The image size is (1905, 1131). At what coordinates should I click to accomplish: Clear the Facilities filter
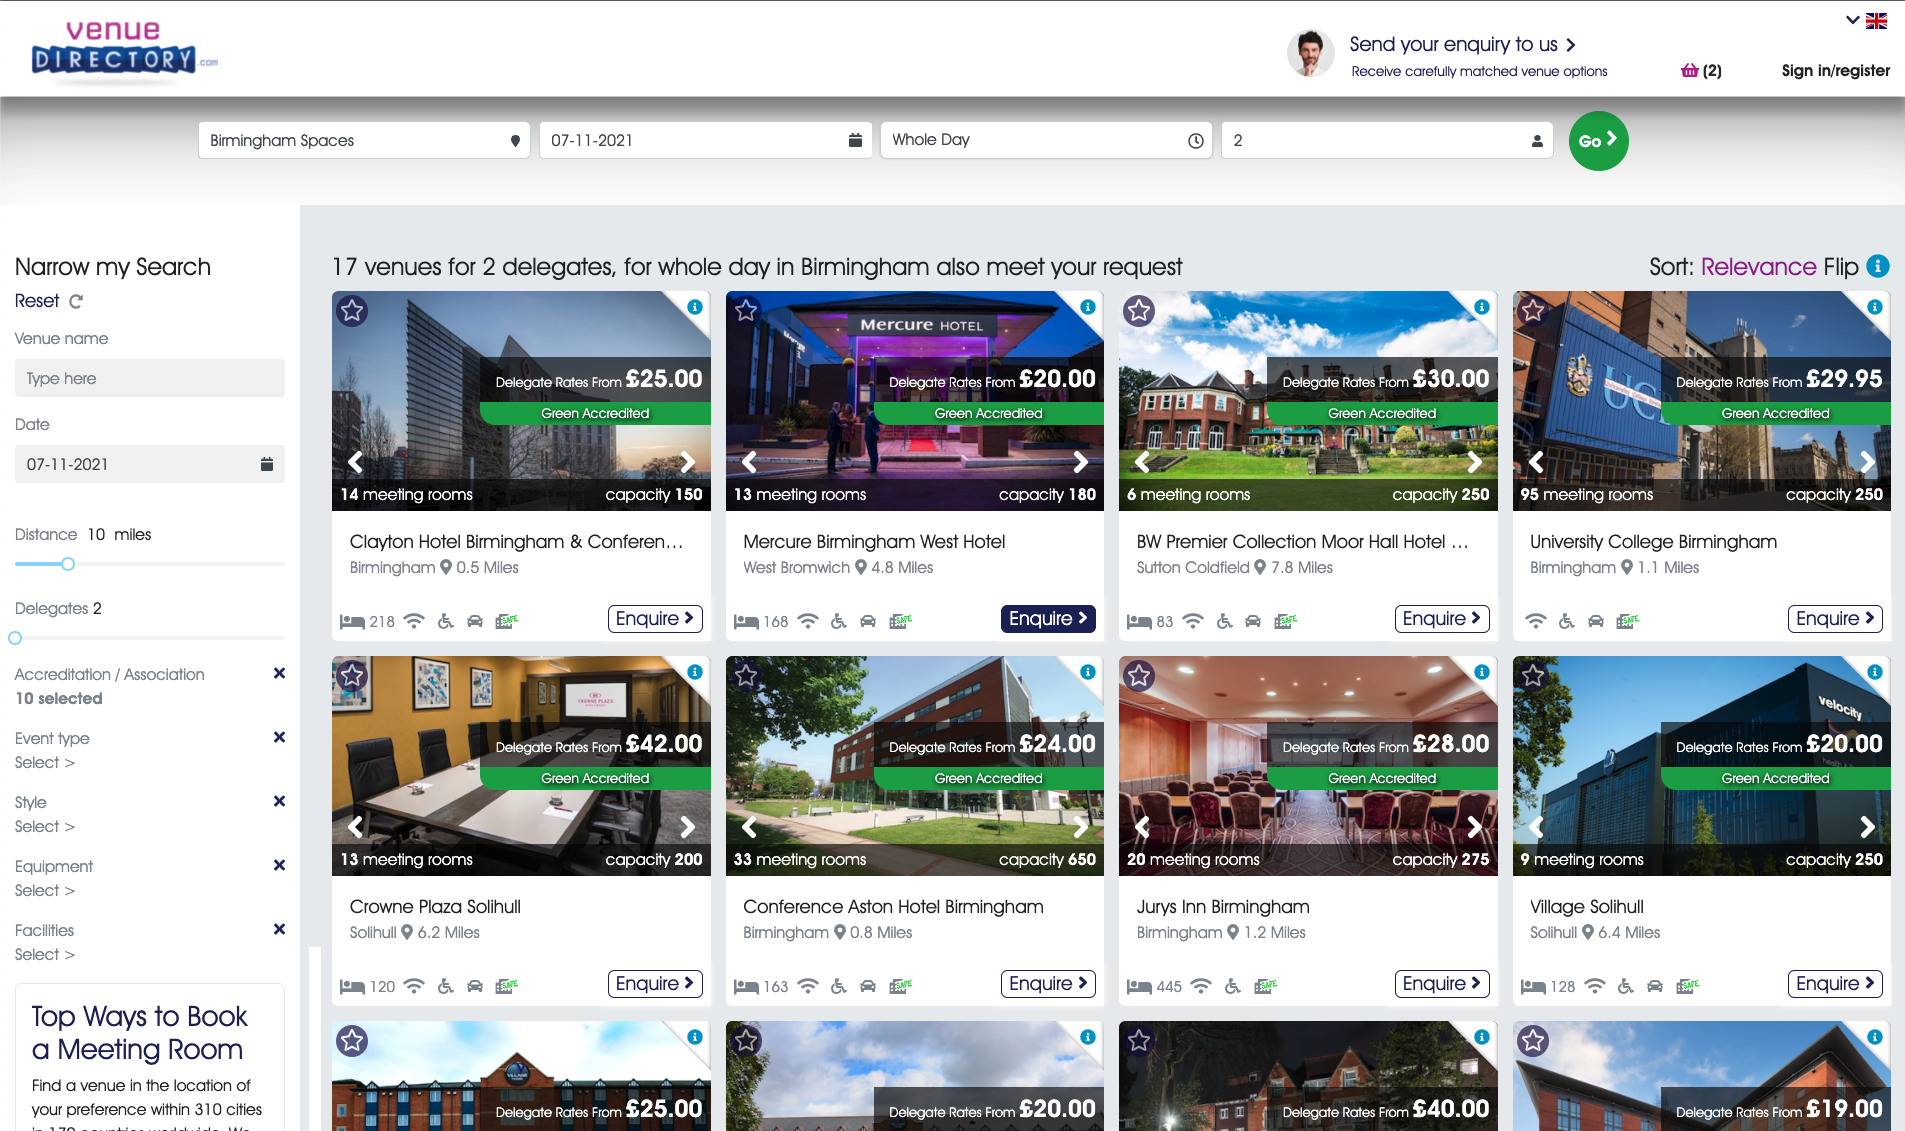tap(279, 929)
